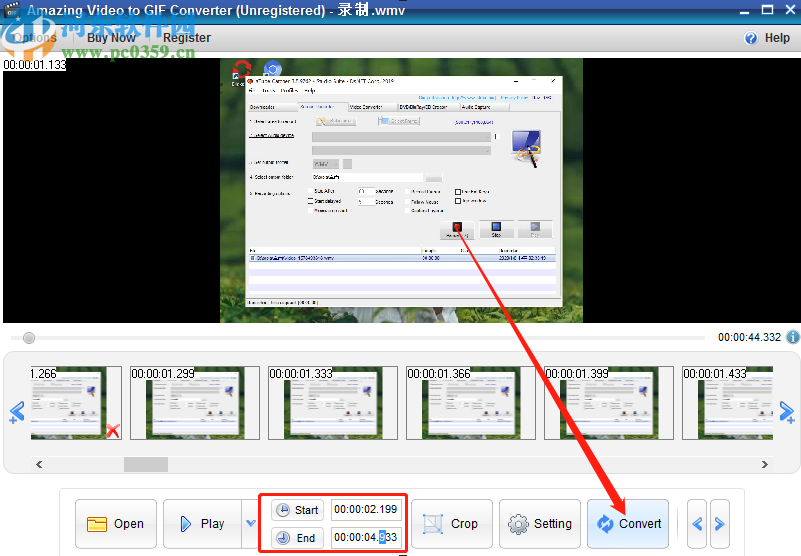Select the 00:00:01.399 frame thumbnail
This screenshot has height=556, width=801.
pyautogui.click(x=608, y=403)
